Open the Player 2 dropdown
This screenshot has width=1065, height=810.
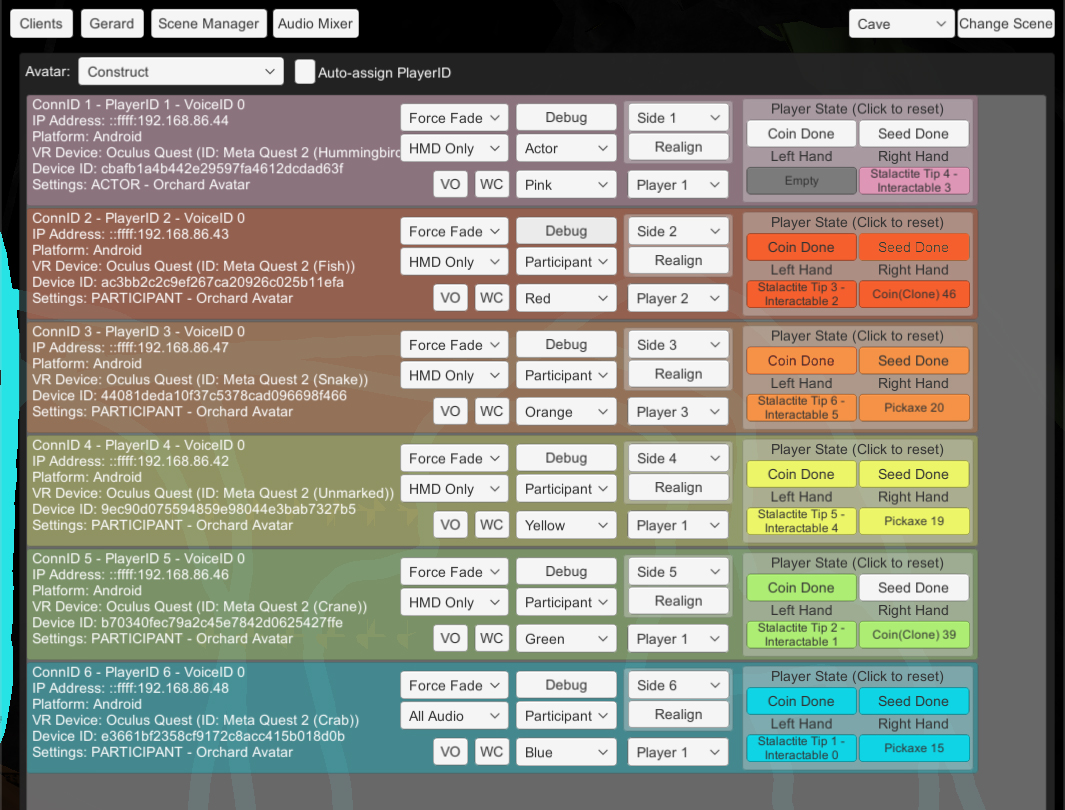pos(678,298)
